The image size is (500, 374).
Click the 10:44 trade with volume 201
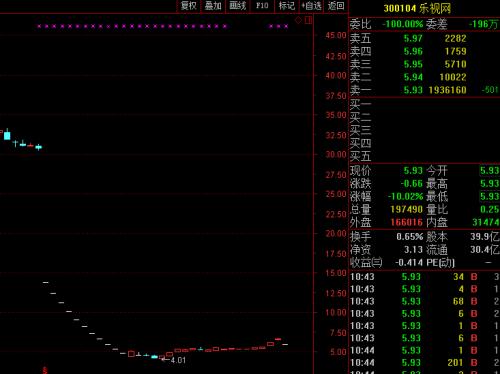point(424,363)
